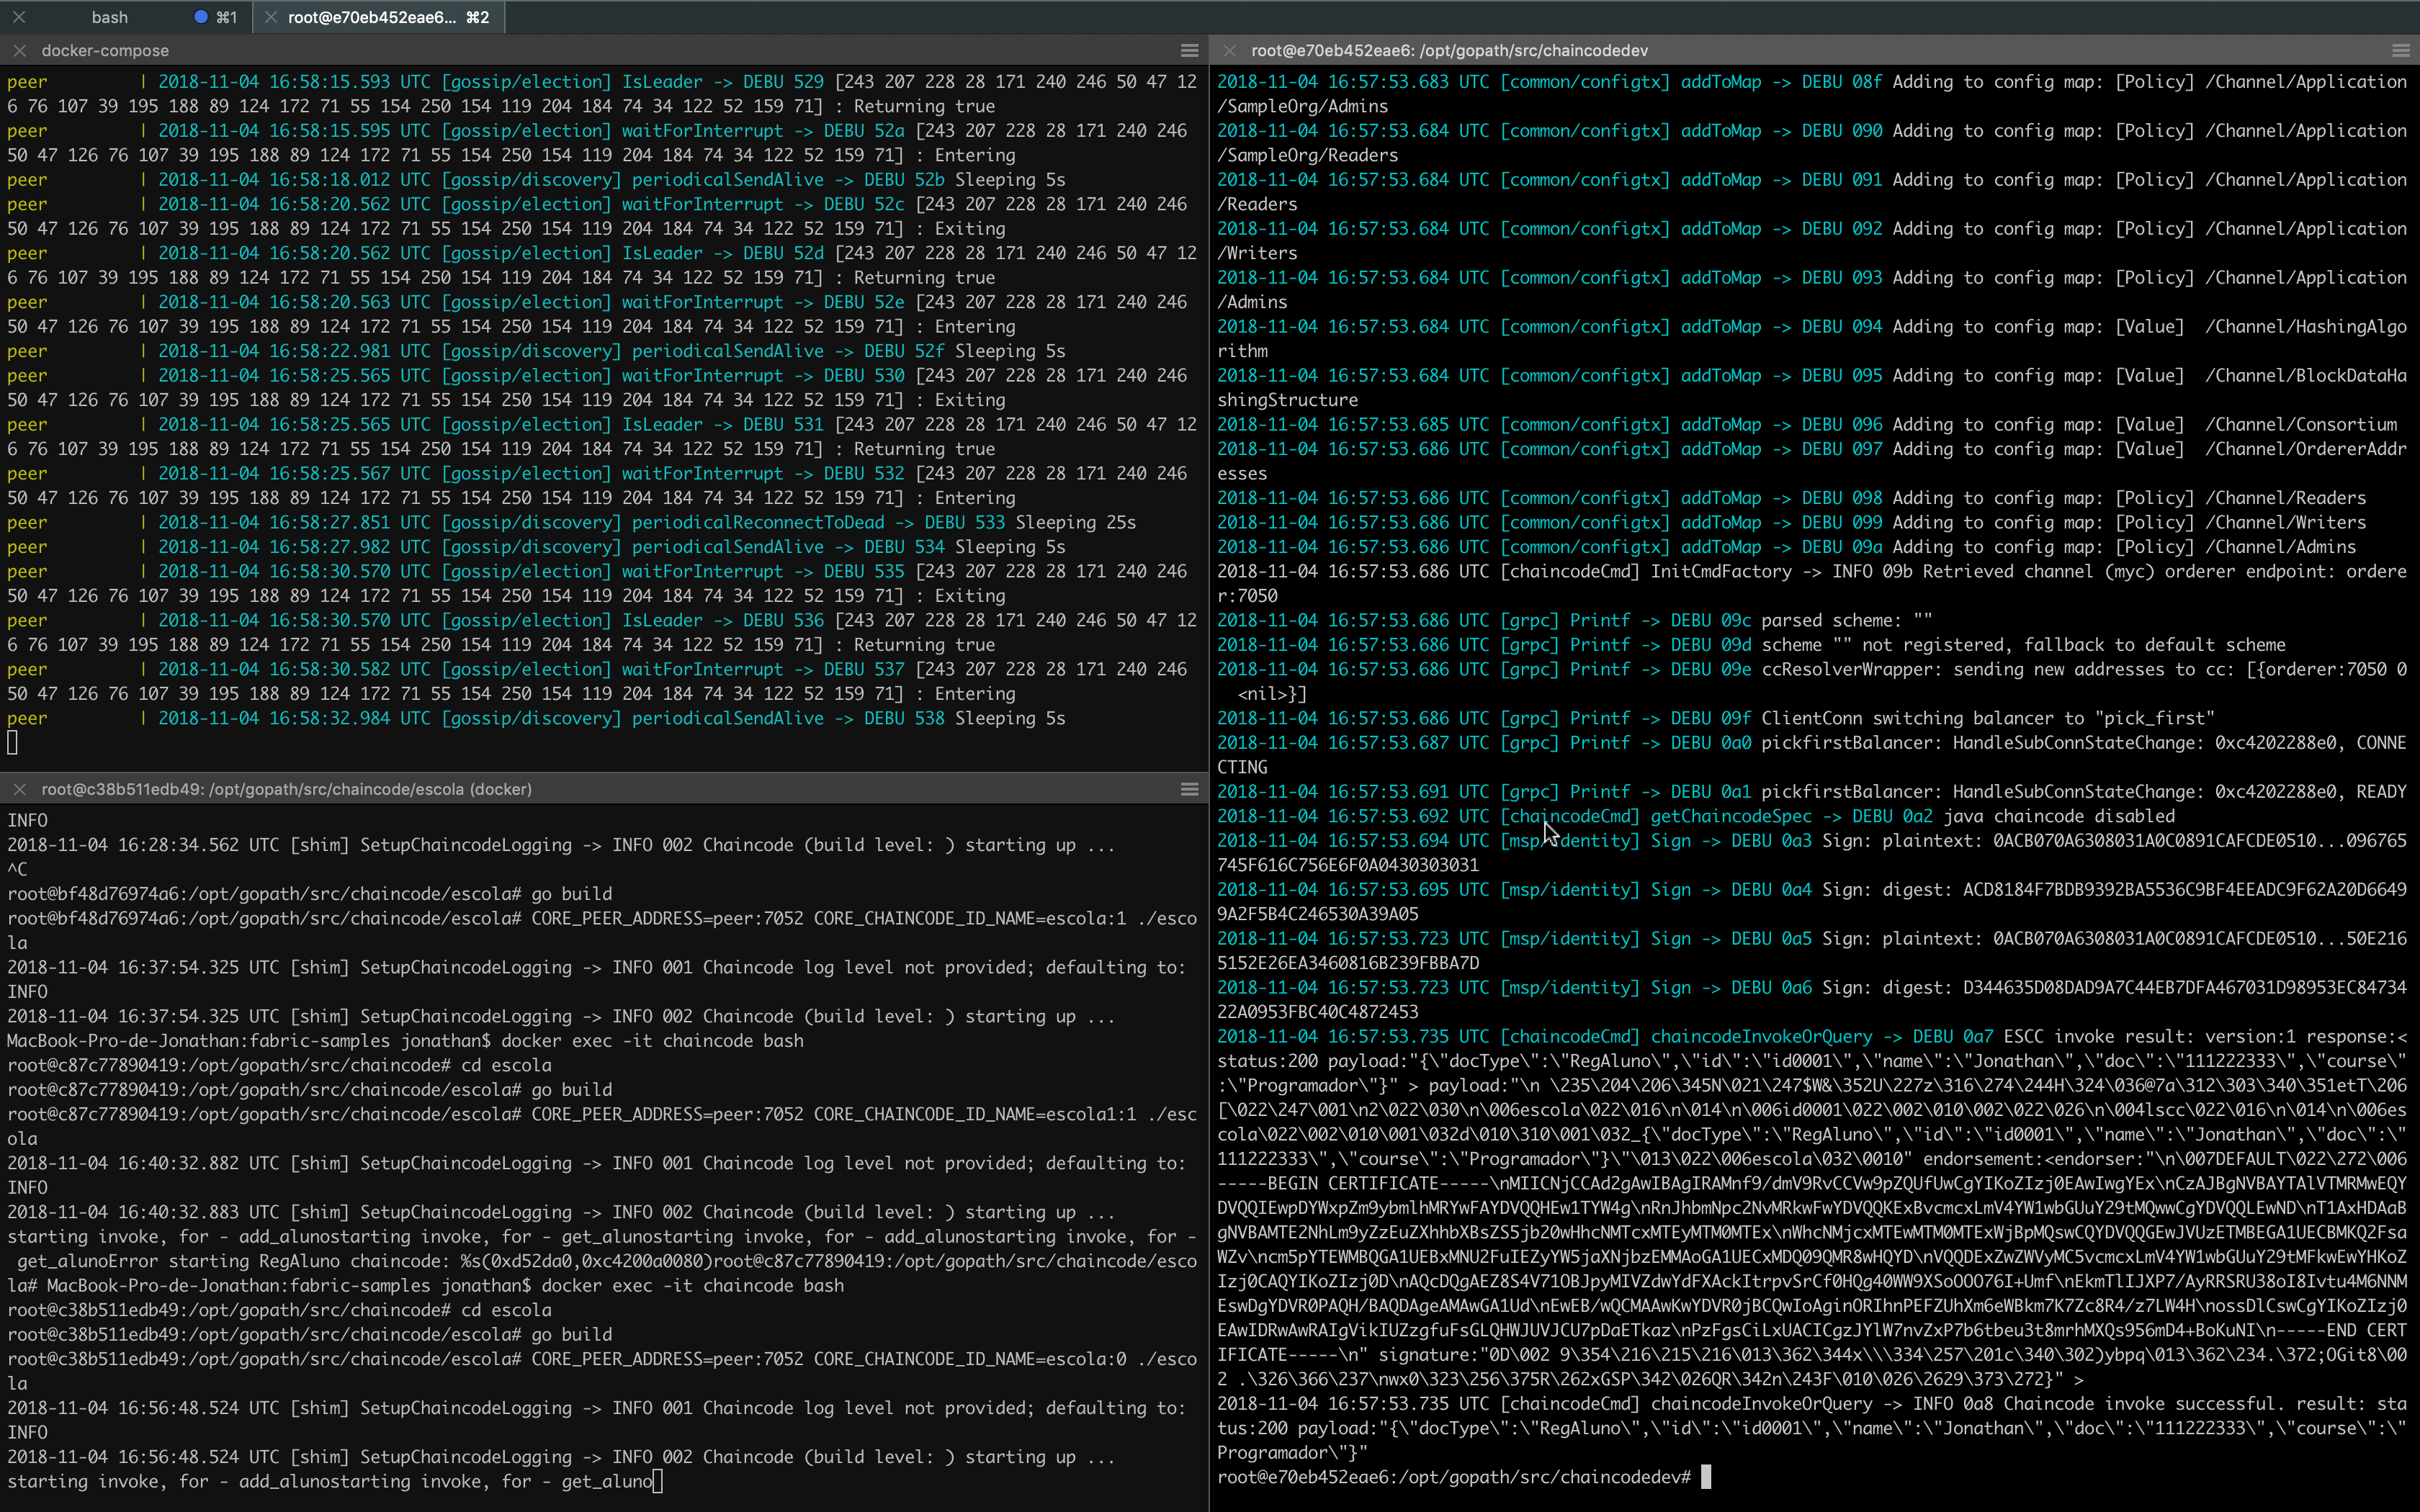The height and width of the screenshot is (1512, 2420).
Task: Close the docker-compose pane
Action: pyautogui.click(x=19, y=50)
